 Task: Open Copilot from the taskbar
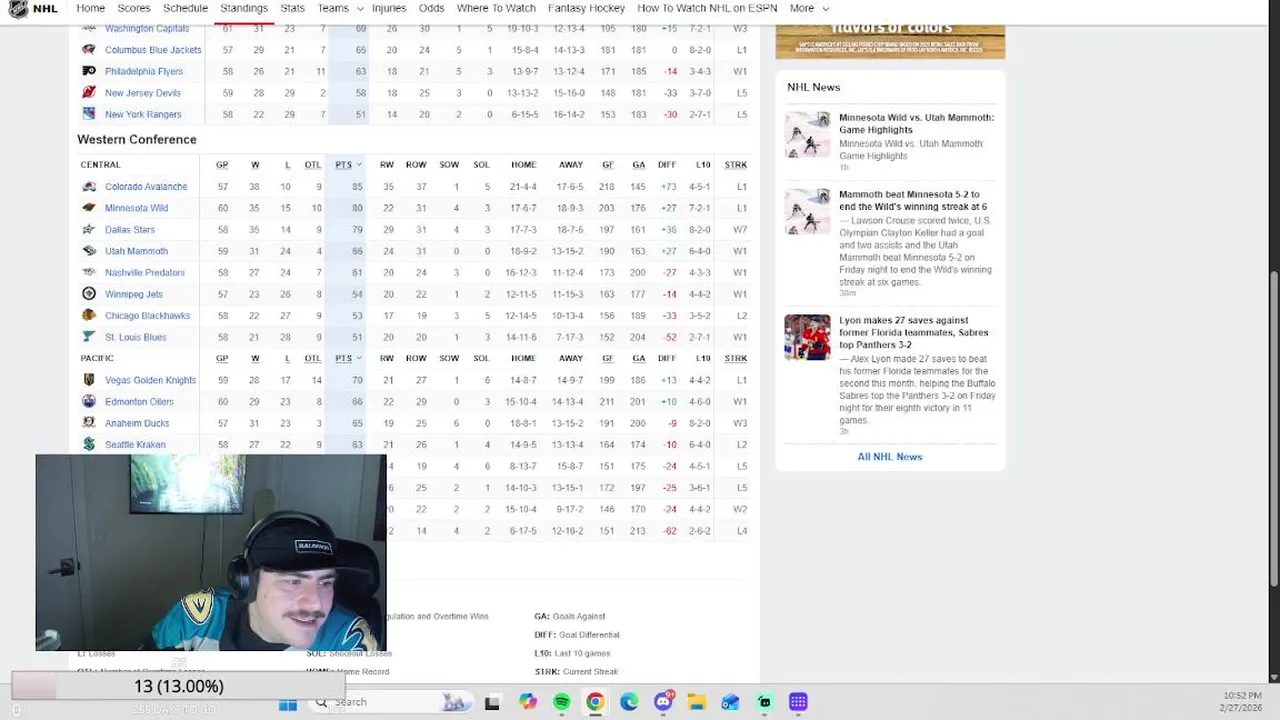(x=527, y=703)
